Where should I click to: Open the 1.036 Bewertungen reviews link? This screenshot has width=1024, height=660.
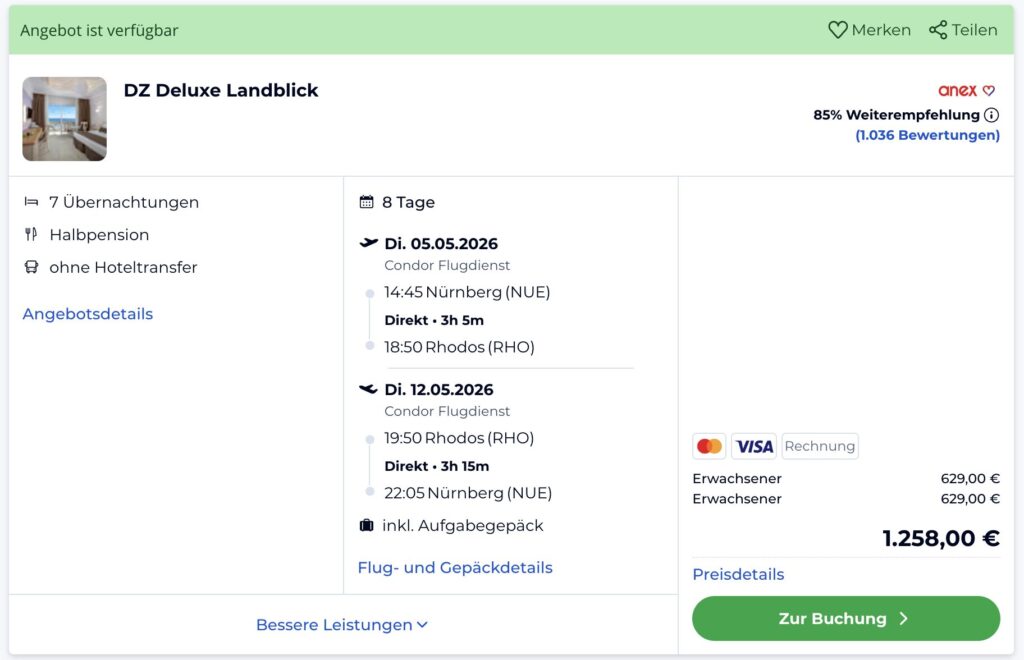point(927,135)
